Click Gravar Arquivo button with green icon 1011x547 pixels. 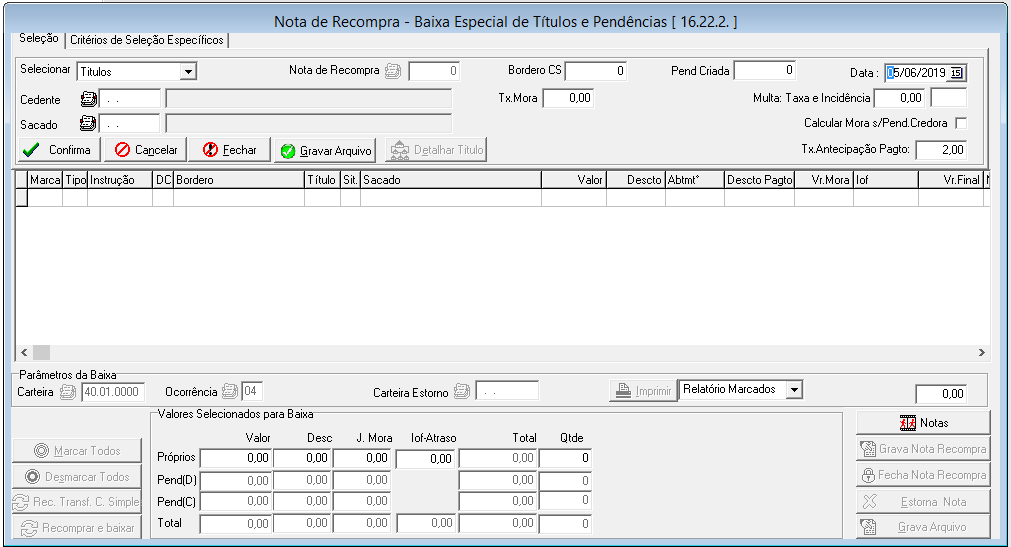pos(325,151)
